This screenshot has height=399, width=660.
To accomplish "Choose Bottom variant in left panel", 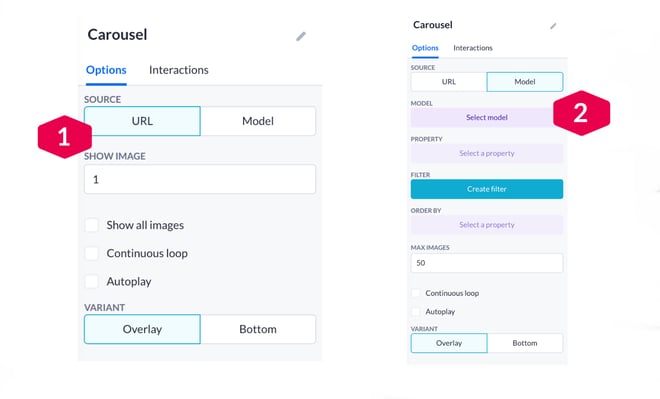I will 258,329.
